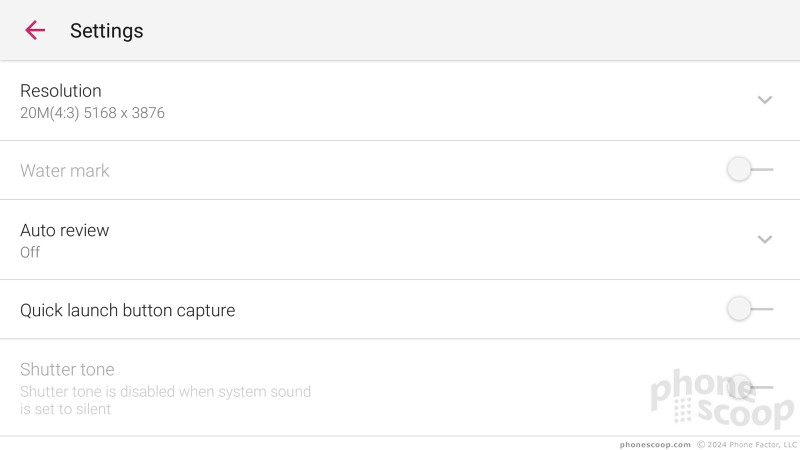
Task: Expand the Auto review dropdown chevron
Action: click(x=764, y=239)
